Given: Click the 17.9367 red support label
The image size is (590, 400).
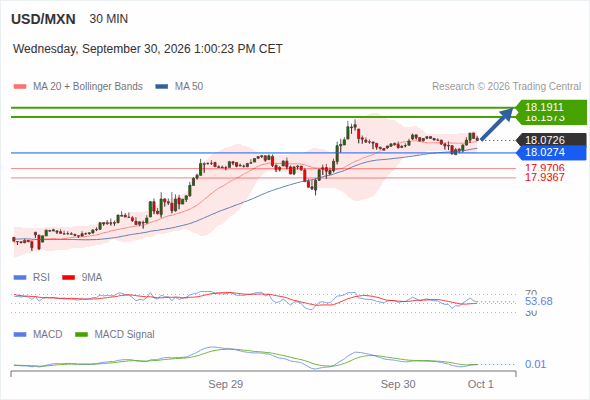Looking at the screenshot, I should coord(544,177).
